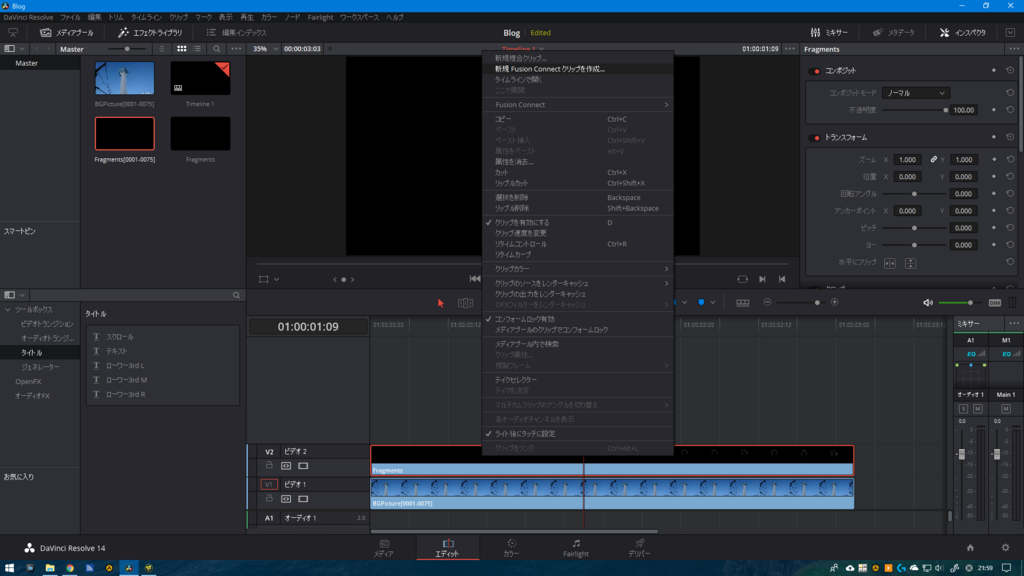Click the timeline zoom slider handle

click(817, 302)
